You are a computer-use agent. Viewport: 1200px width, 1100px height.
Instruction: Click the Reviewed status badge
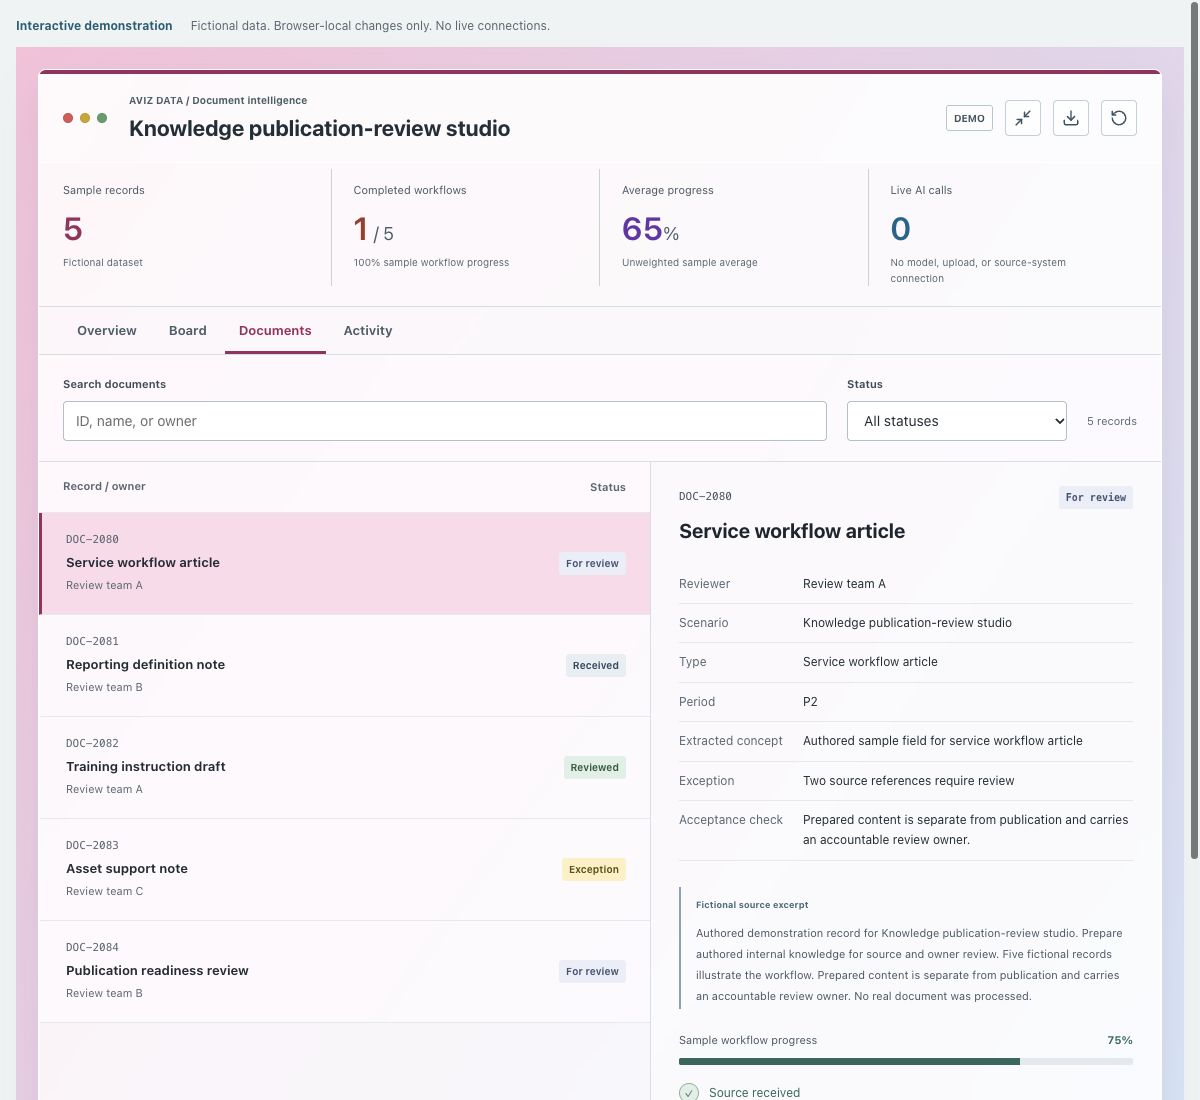coord(595,768)
